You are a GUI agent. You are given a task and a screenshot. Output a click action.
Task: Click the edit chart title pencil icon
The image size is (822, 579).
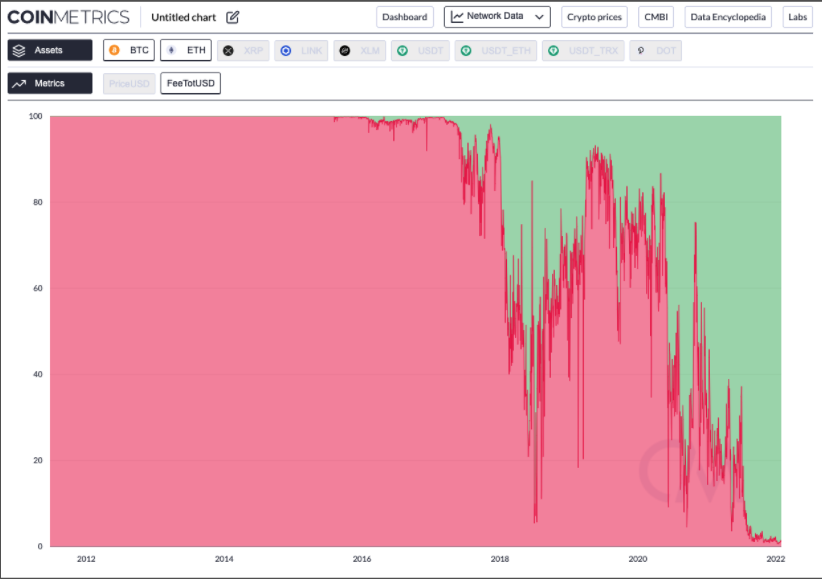[x=233, y=17]
